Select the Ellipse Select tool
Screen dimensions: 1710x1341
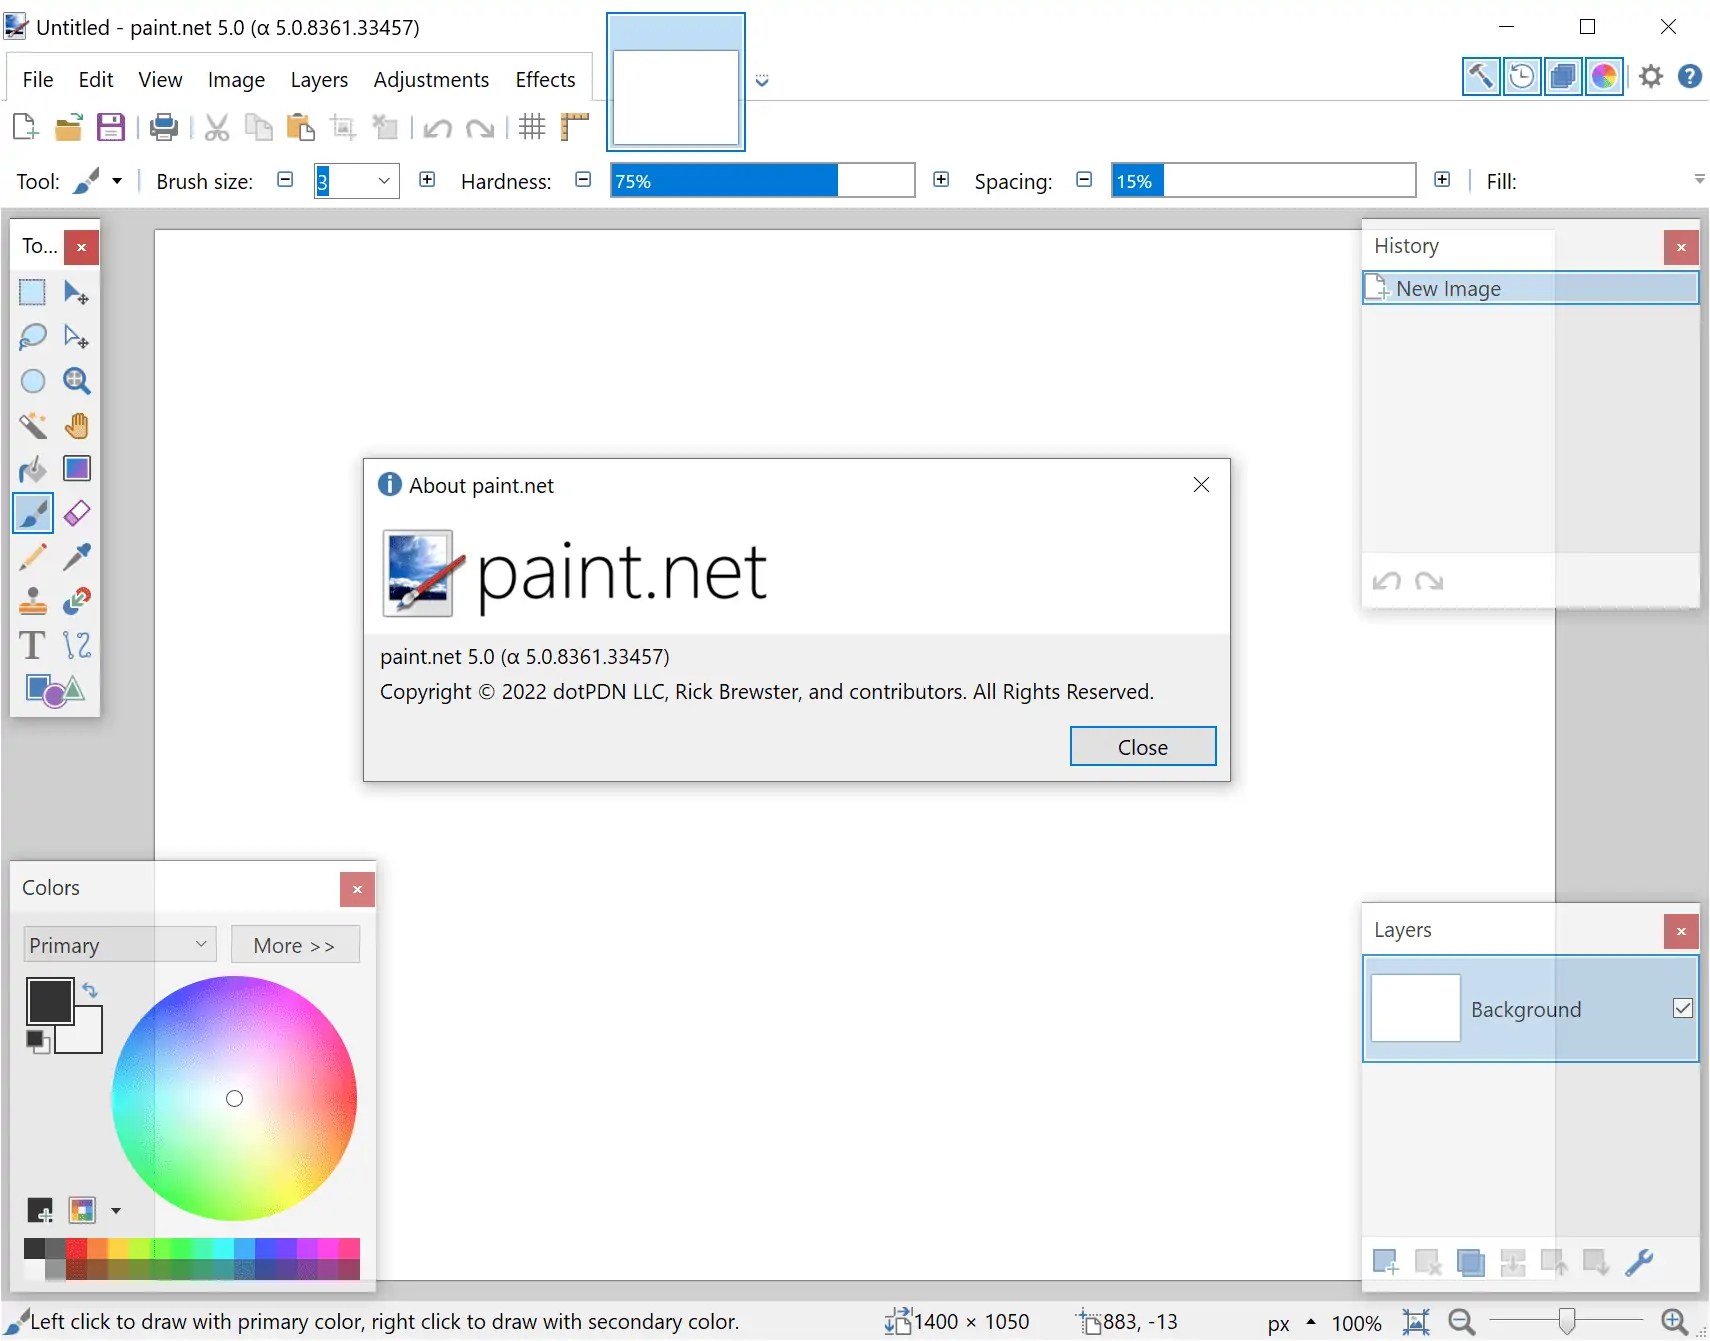click(33, 381)
